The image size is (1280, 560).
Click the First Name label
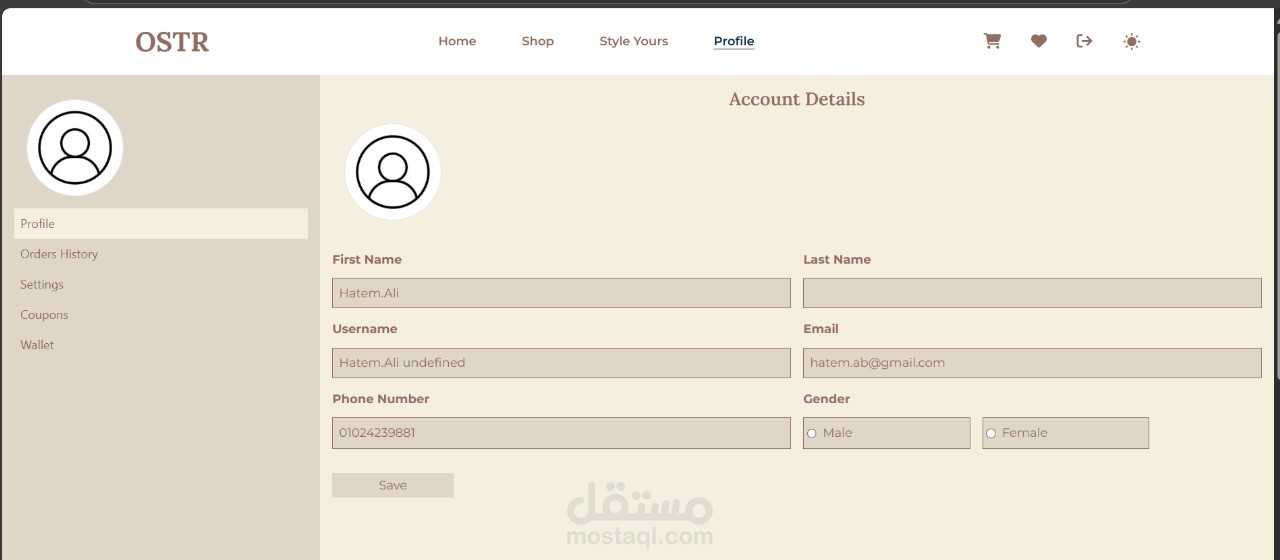pyautogui.click(x=367, y=259)
